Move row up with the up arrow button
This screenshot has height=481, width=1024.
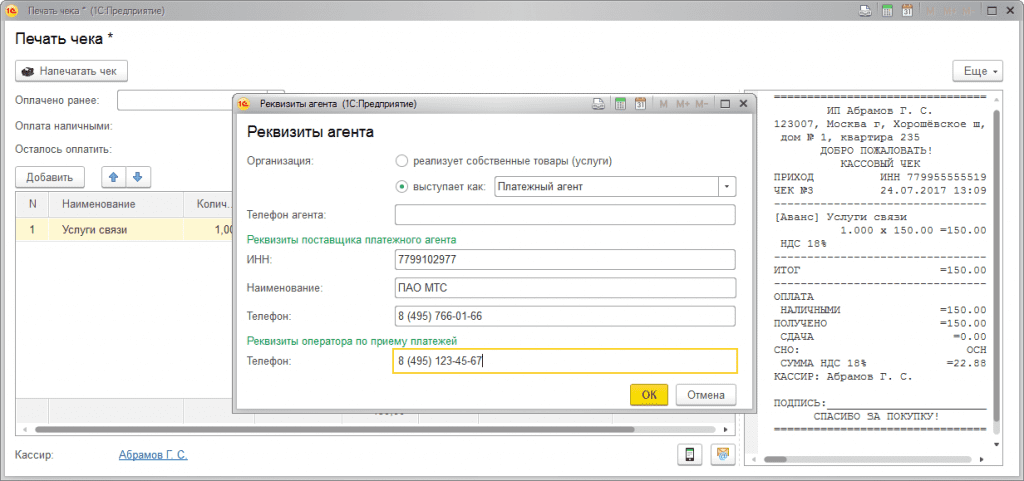[114, 177]
